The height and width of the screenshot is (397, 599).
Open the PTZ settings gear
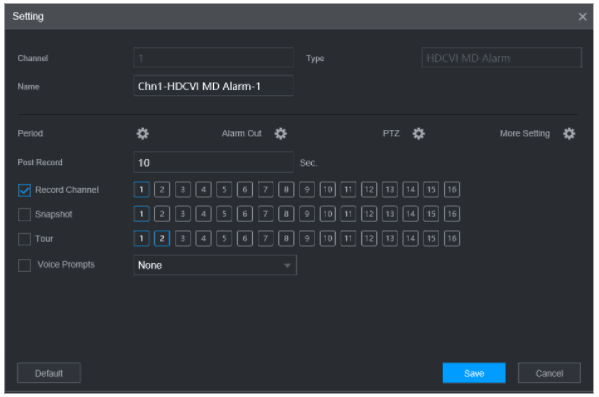[x=418, y=134]
